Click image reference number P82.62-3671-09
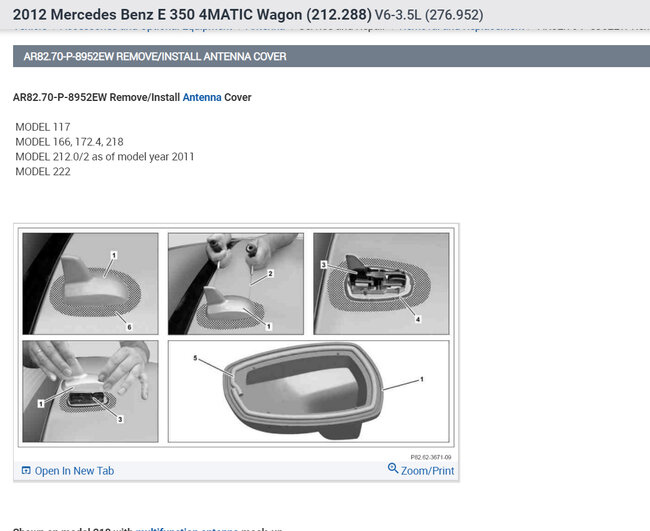650x531 pixels. click(x=431, y=457)
